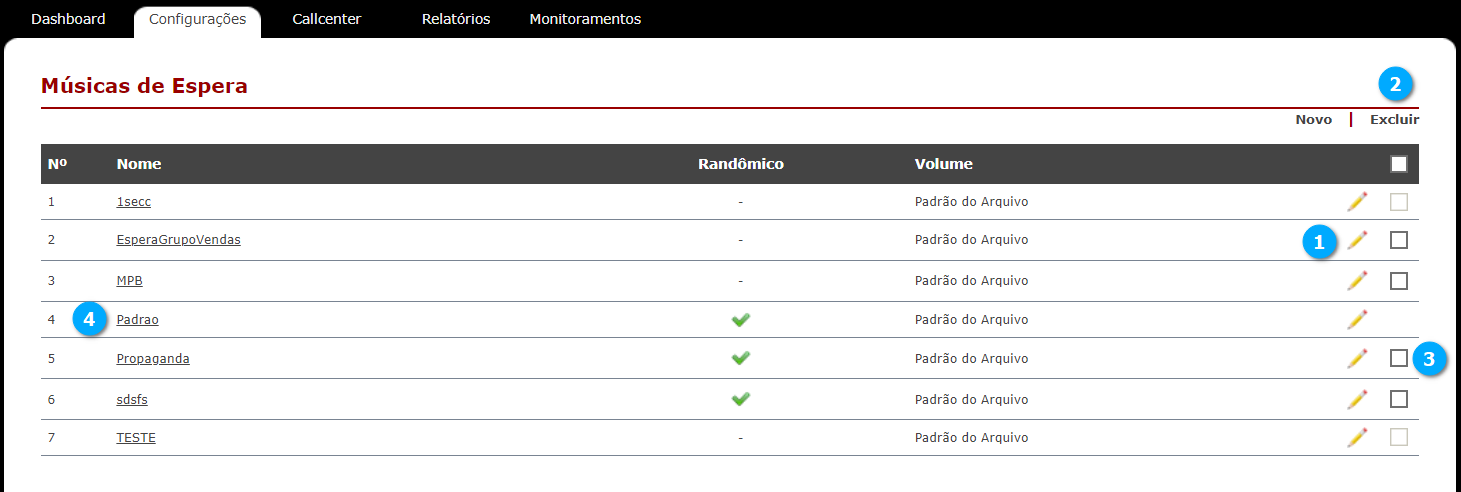Tick the select-all checkbox in table header
The width and height of the screenshot is (1461, 492).
(x=1399, y=164)
